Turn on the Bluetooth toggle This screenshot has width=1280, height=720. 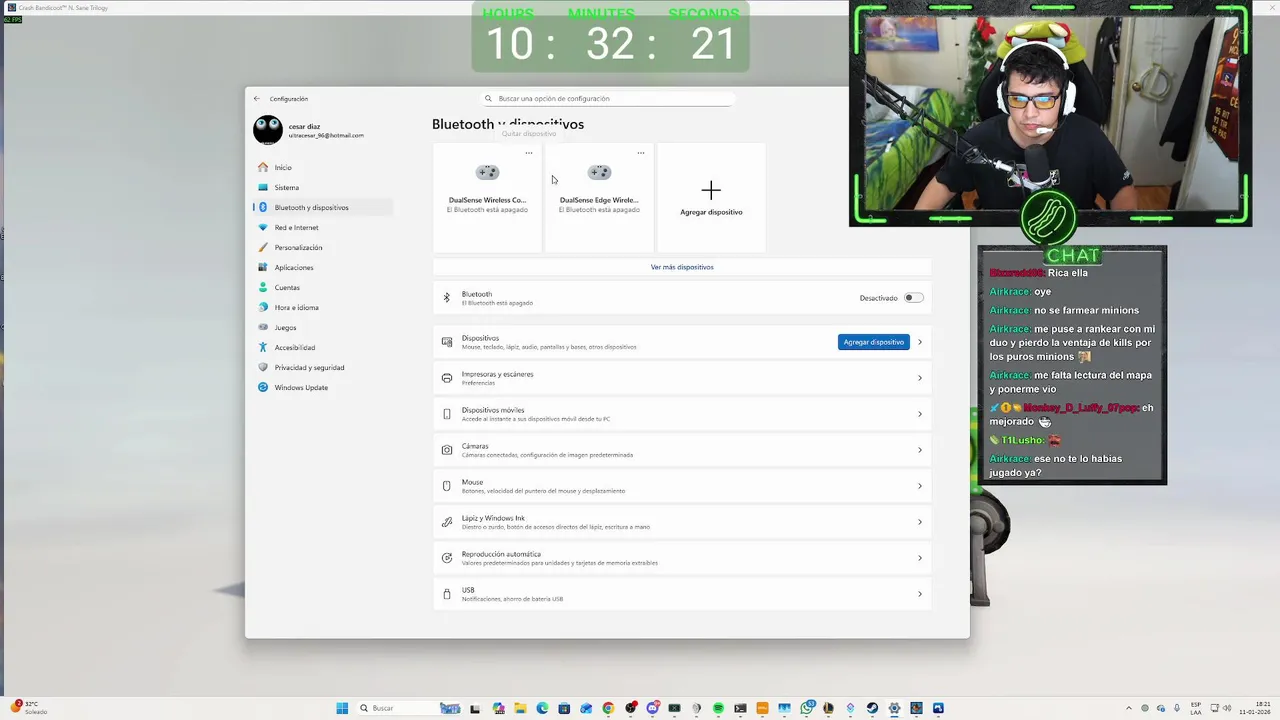pos(913,298)
